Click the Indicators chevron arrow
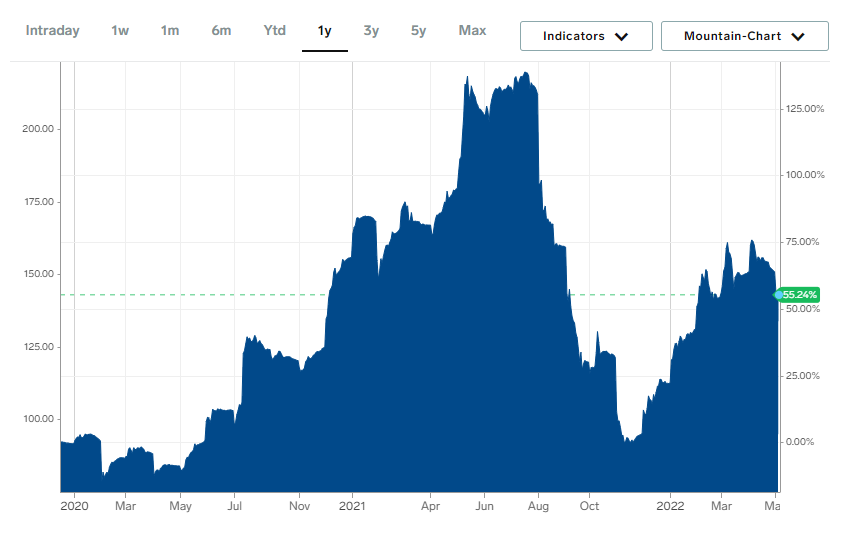This screenshot has height=536, width=846. (x=621, y=37)
